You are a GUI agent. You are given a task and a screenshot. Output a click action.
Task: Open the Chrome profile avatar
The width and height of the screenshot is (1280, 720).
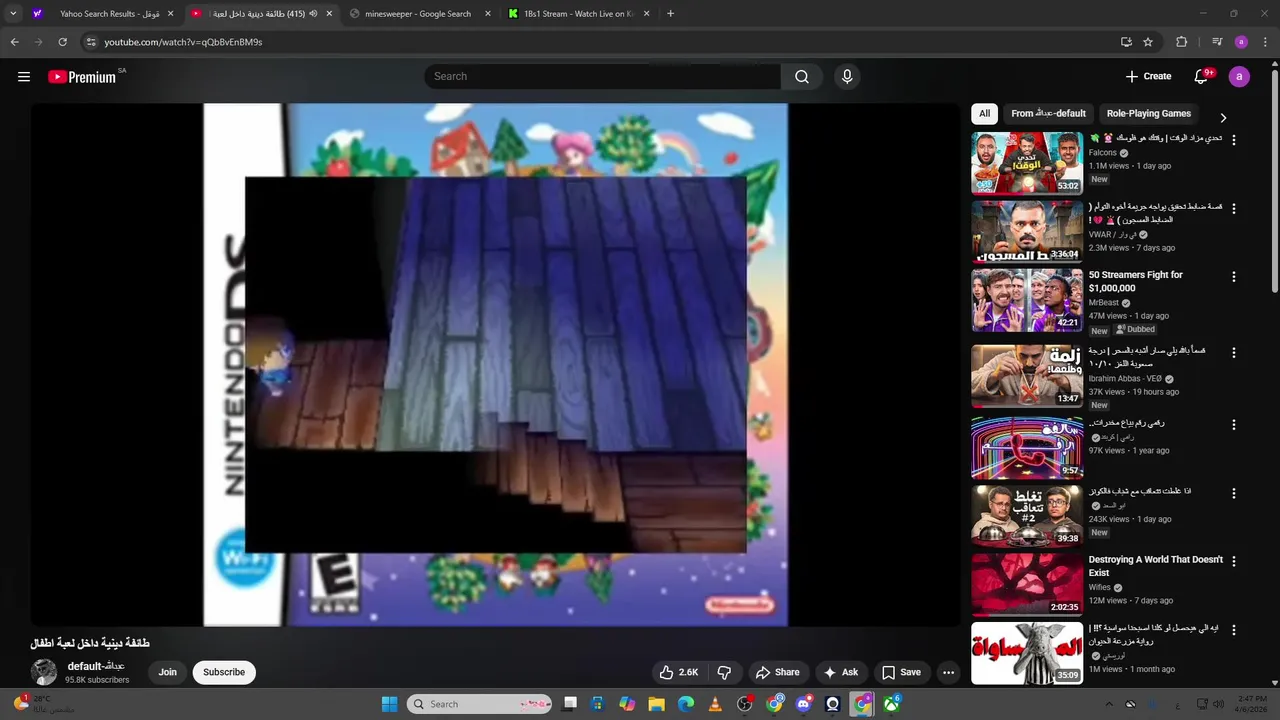pos(1241,42)
